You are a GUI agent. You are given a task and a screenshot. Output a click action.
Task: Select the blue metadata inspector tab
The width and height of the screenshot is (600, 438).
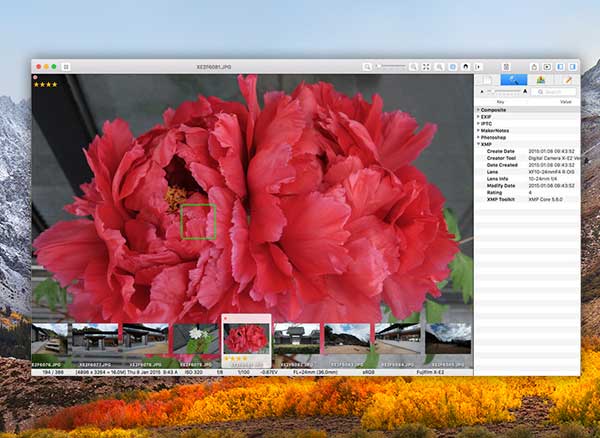[x=514, y=80]
